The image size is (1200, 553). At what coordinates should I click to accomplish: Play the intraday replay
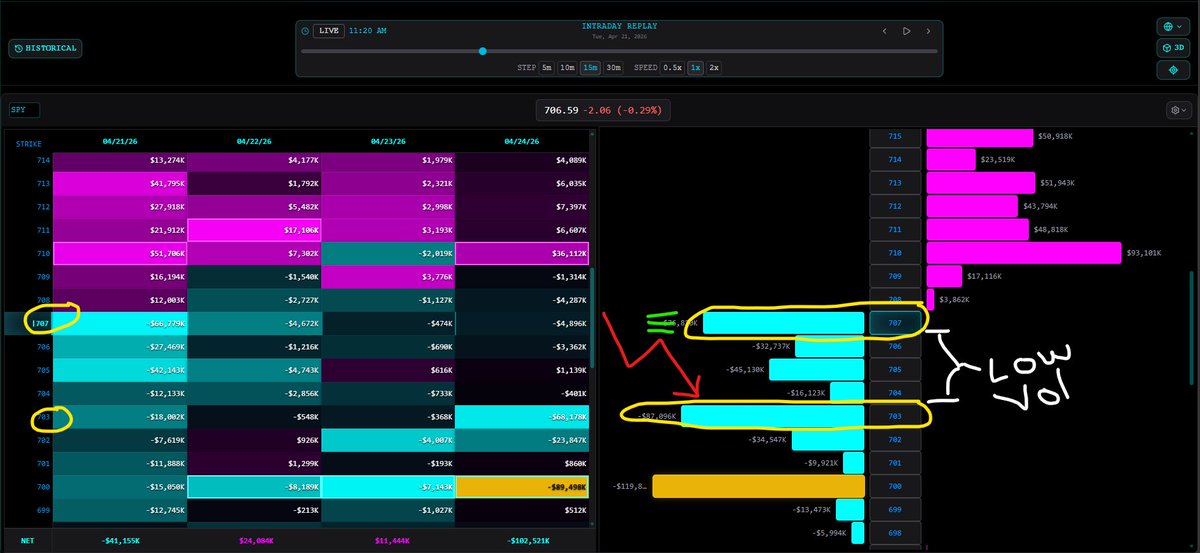(906, 31)
